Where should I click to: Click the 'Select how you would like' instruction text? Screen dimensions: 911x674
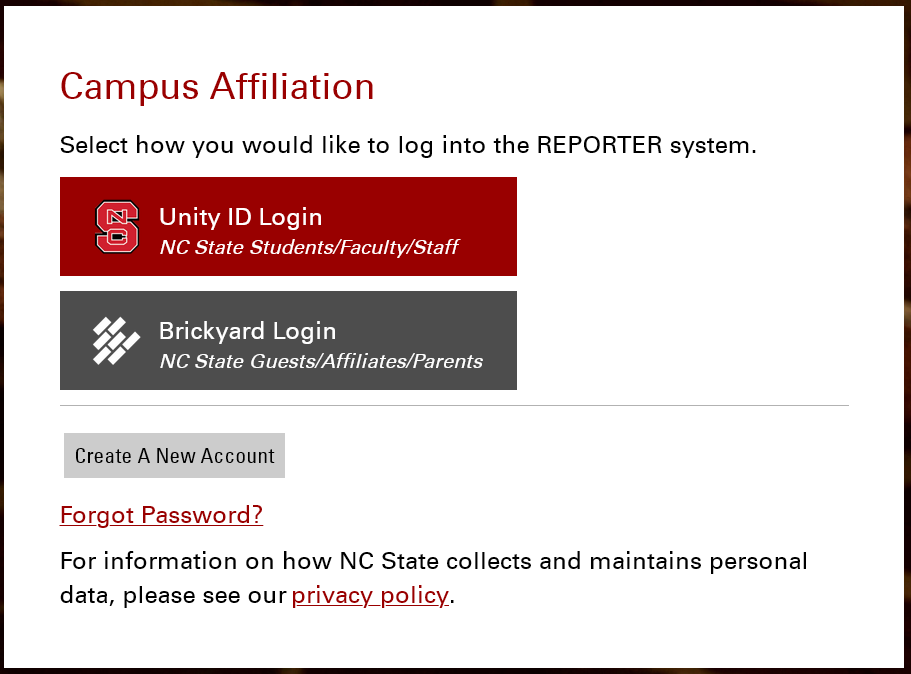point(210,145)
